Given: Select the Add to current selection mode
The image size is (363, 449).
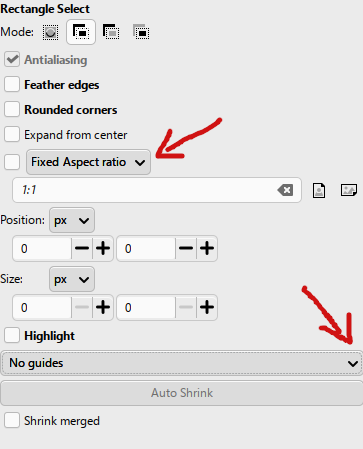Looking at the screenshot, I should pos(81,32).
